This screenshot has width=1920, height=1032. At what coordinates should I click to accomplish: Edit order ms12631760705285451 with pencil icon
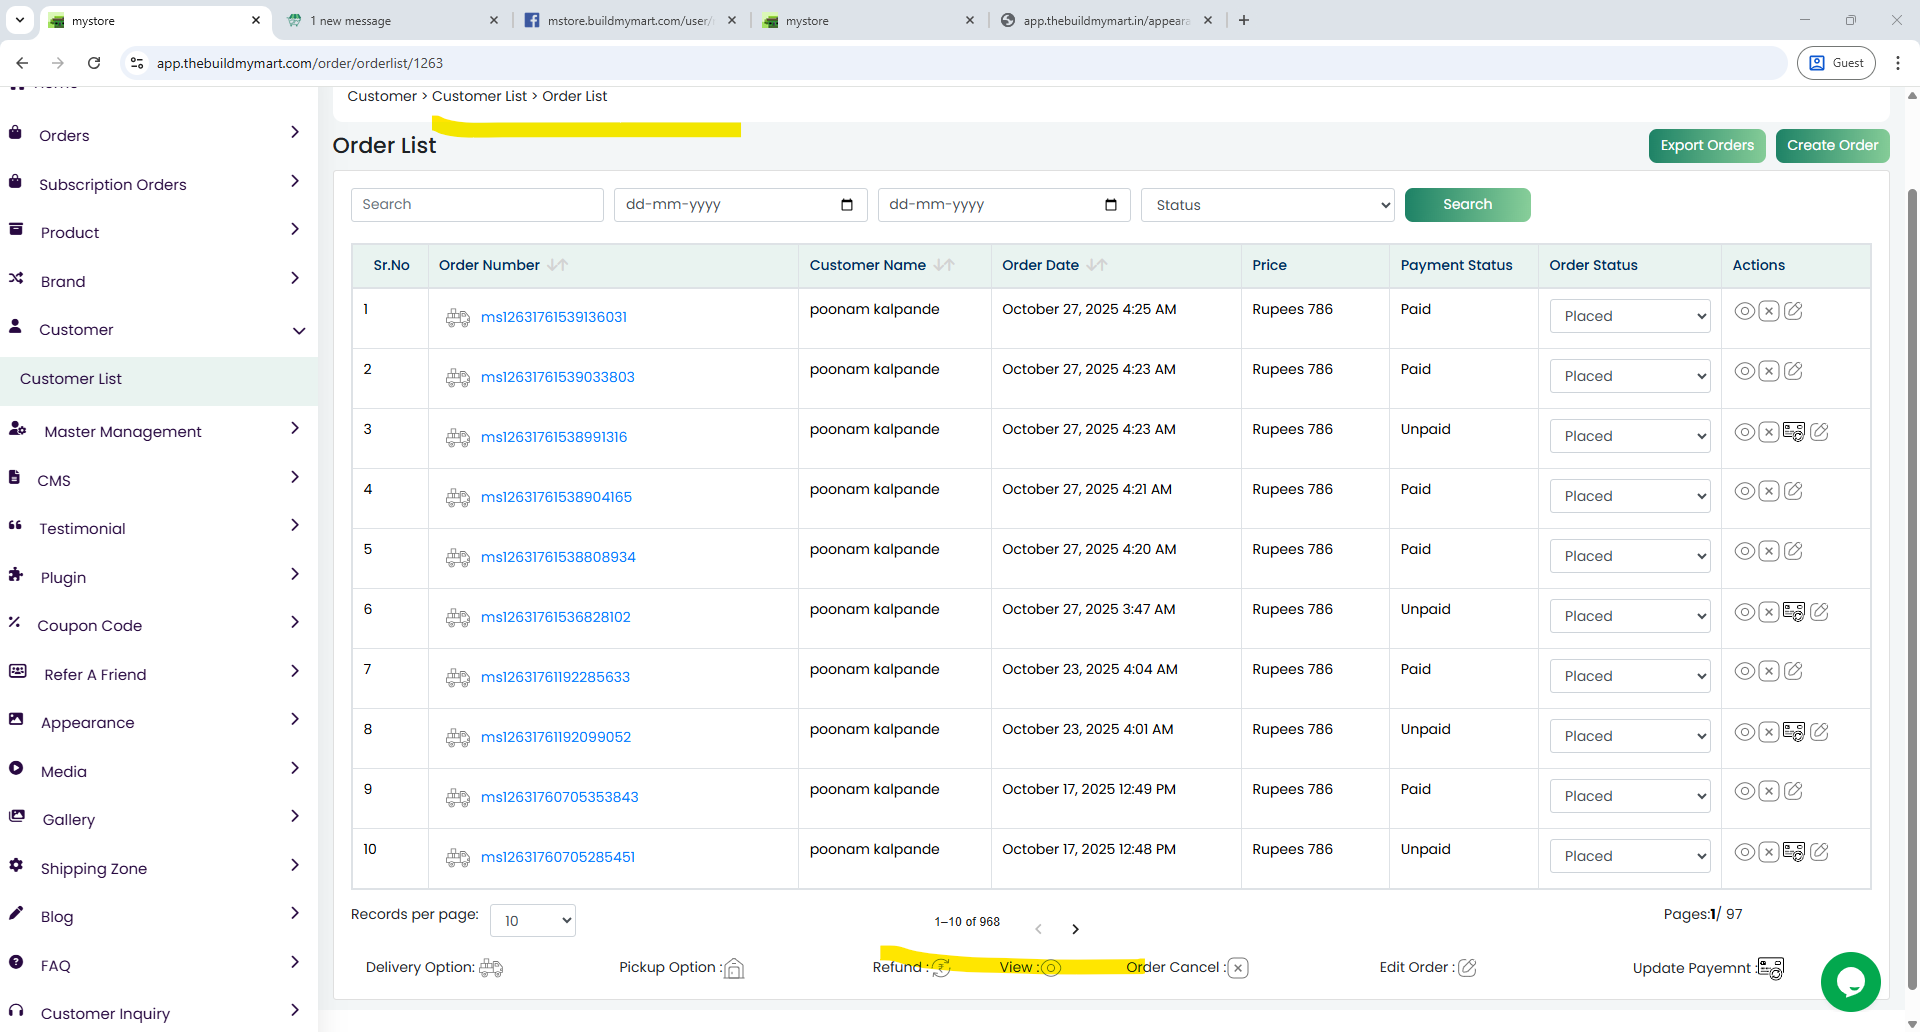click(x=1819, y=852)
